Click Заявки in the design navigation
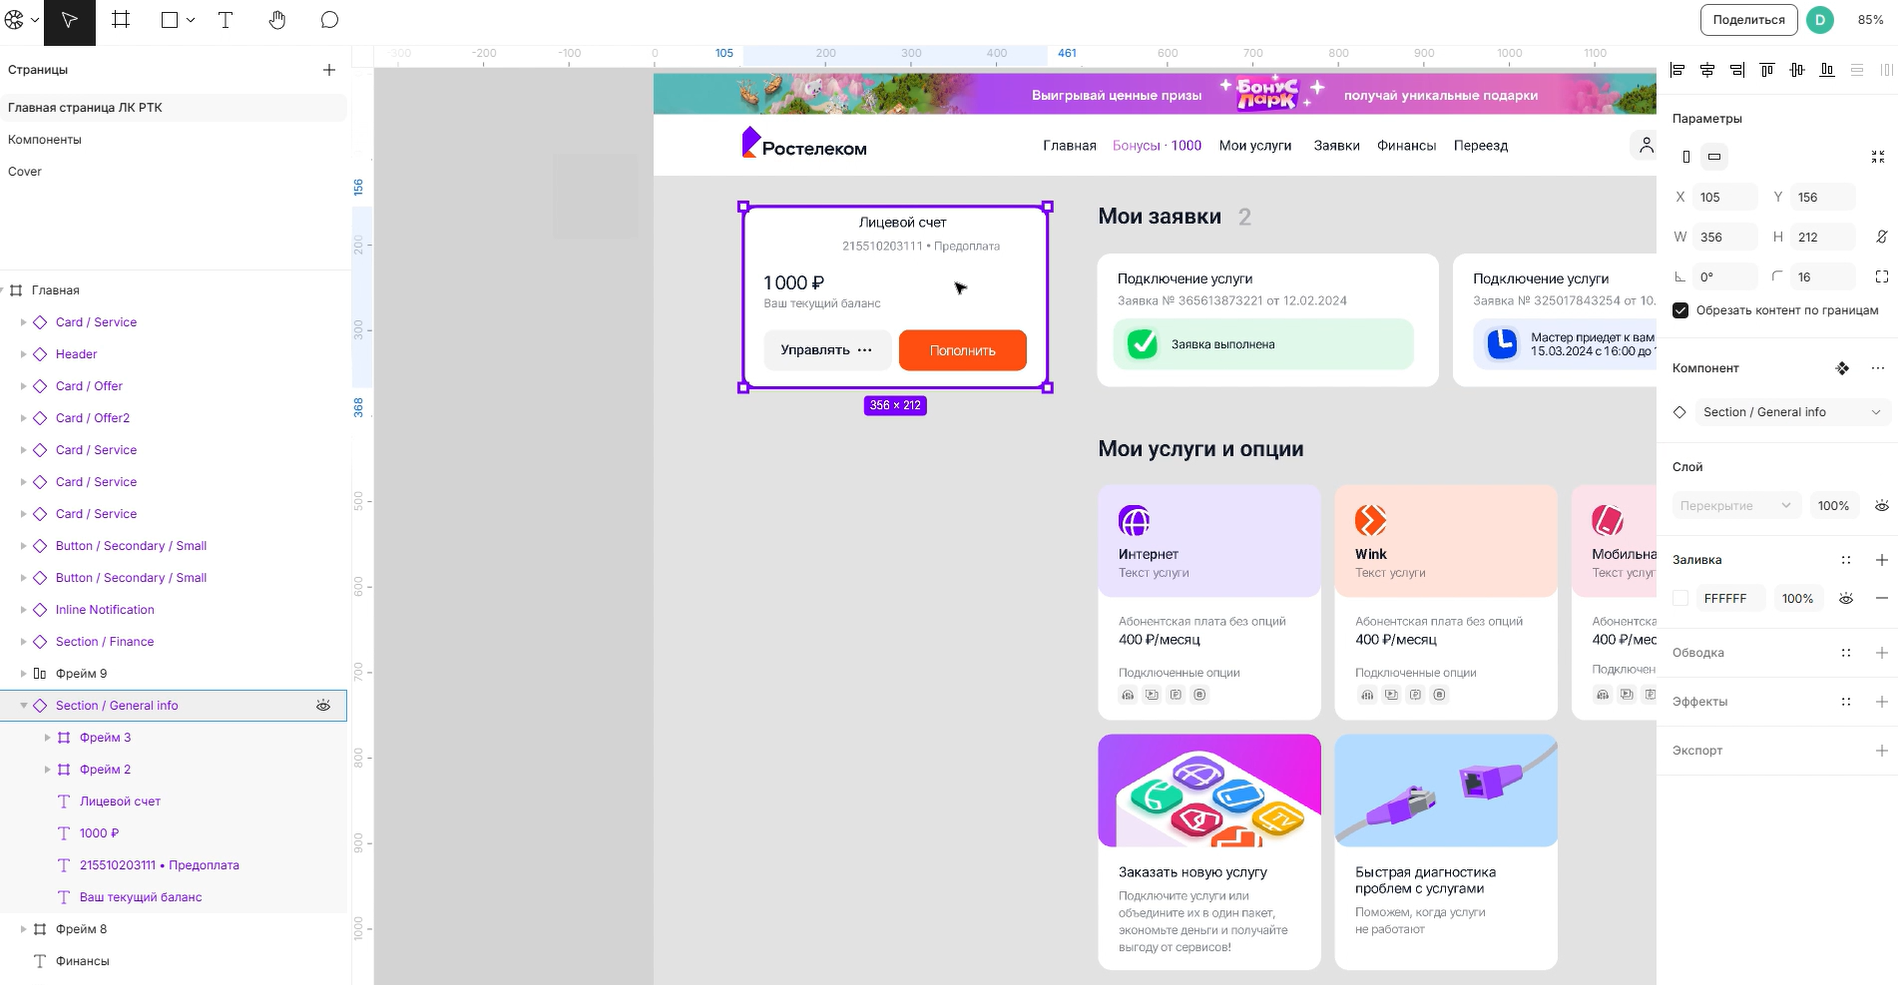The width and height of the screenshot is (1898, 985). pos(1336,146)
